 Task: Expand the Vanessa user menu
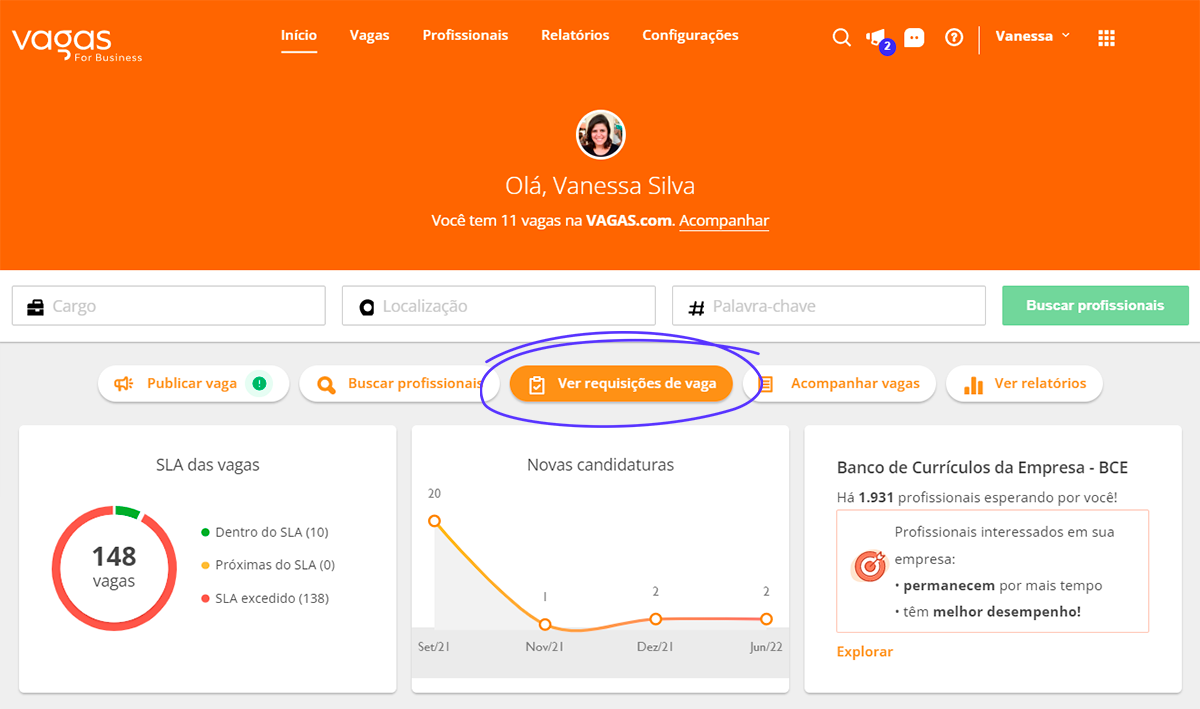(1032, 36)
